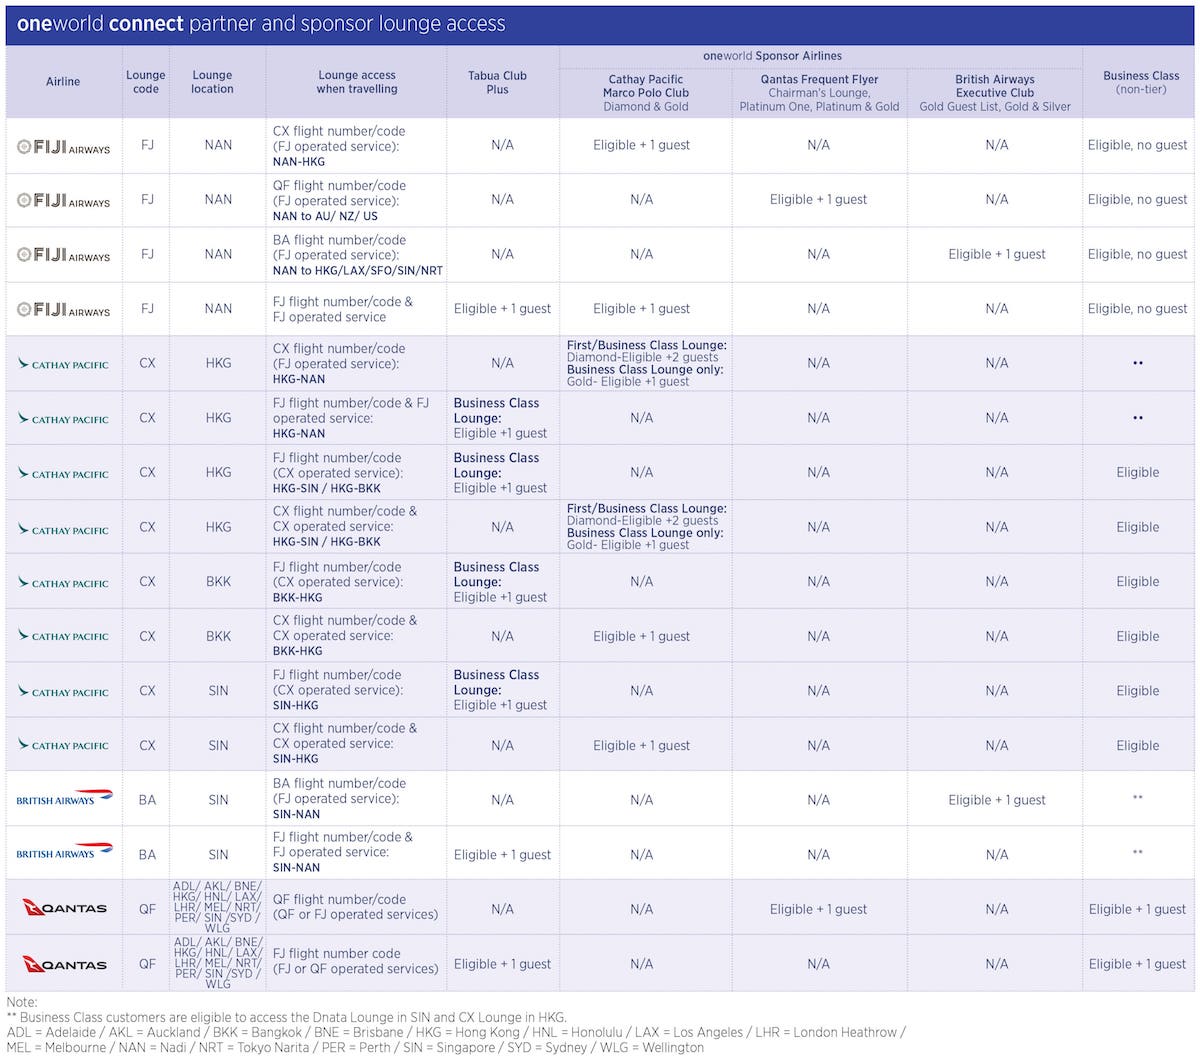Screen dimensions: 1200x1063
Task: Click 'Eligible + 1 guest' under Marco Polo Club in the NAN-HKG row
Action: [641, 145]
